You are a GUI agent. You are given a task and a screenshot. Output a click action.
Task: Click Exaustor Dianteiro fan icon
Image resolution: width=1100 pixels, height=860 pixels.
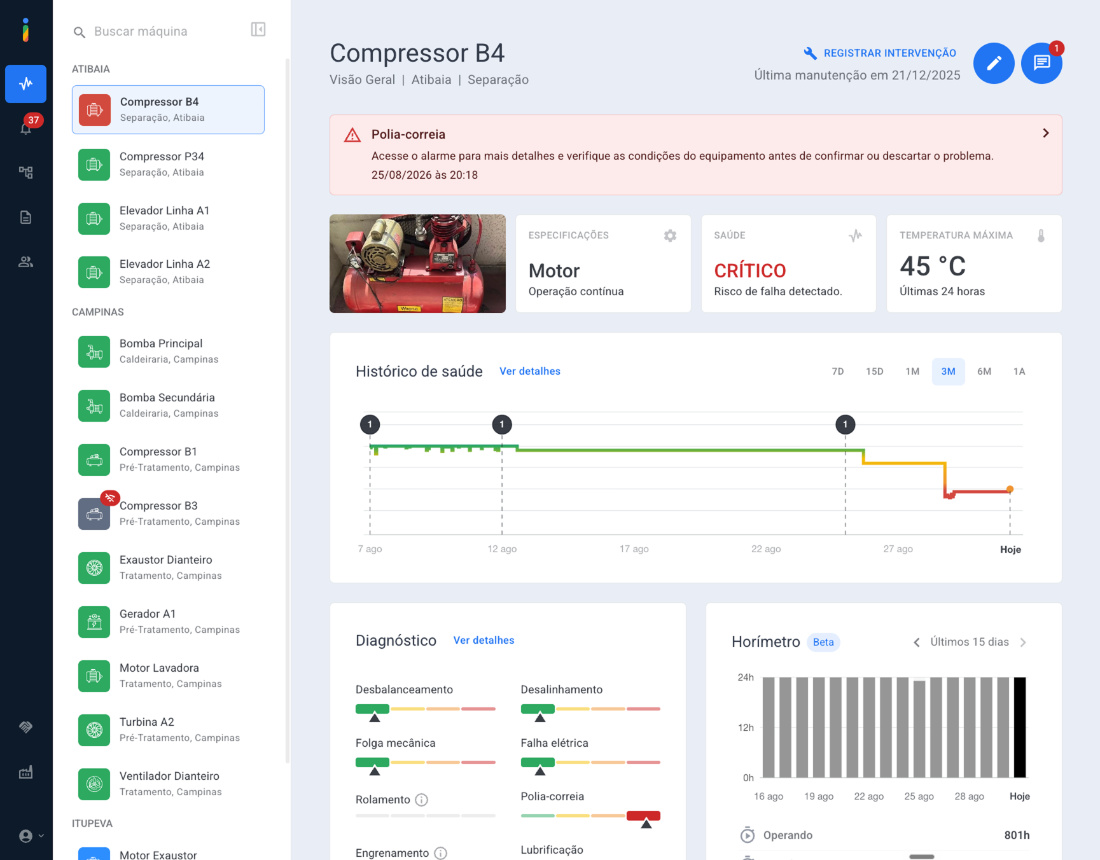coord(94,567)
